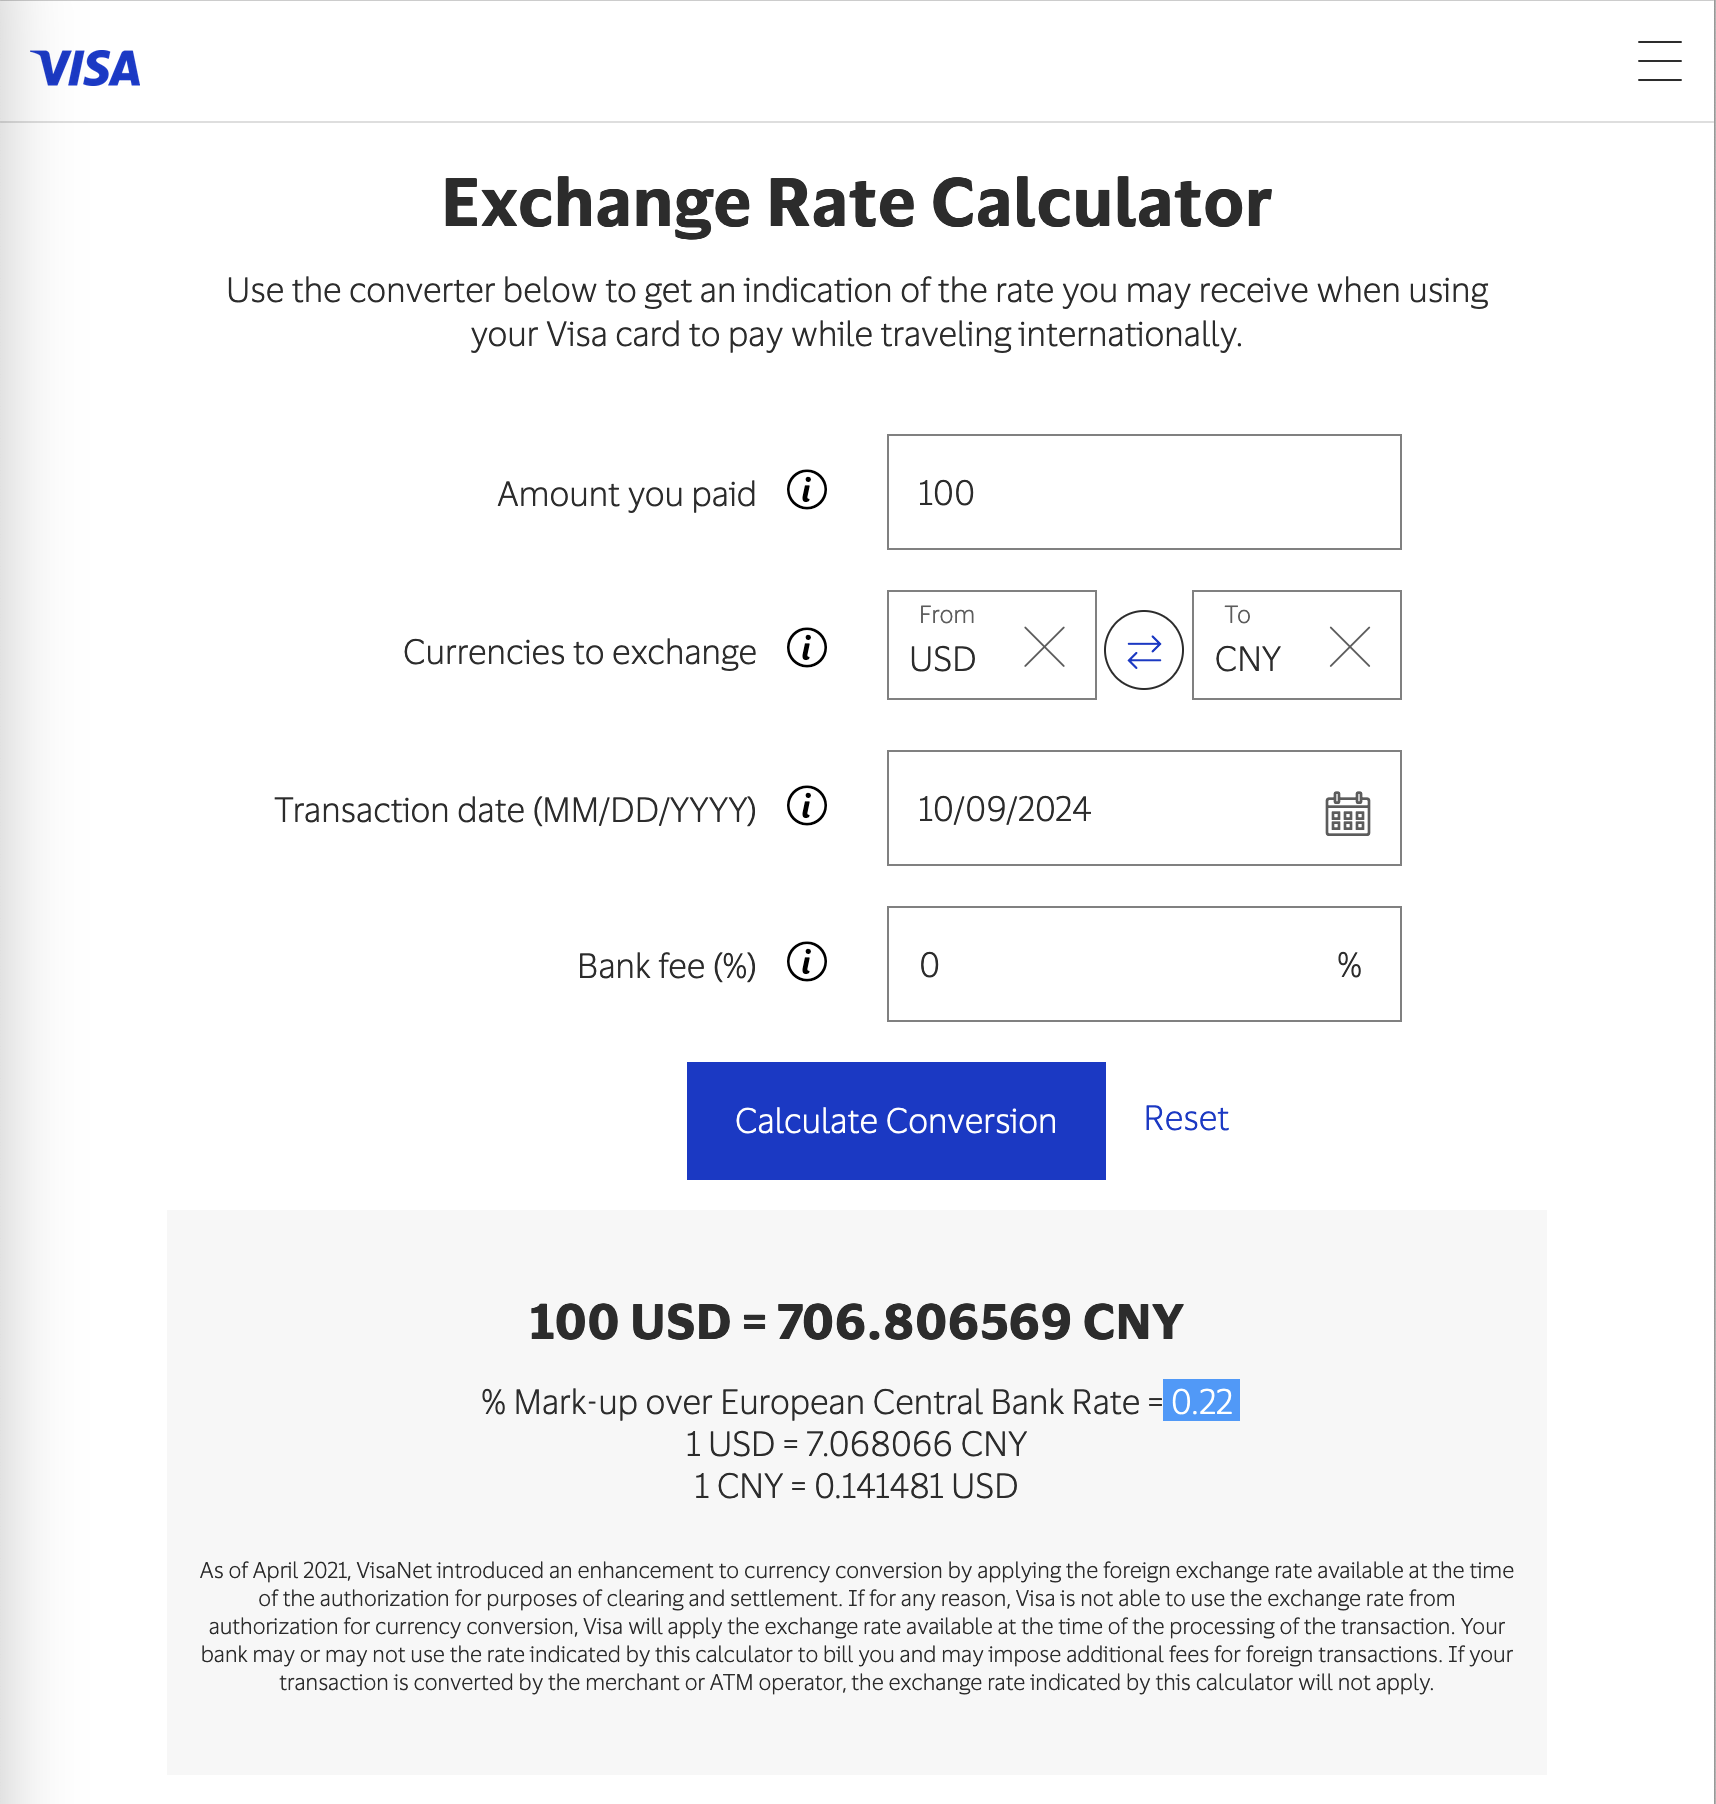The image size is (1716, 1804).
Task: Click the highlighted 0.22 mark-up value
Action: pos(1201,1401)
